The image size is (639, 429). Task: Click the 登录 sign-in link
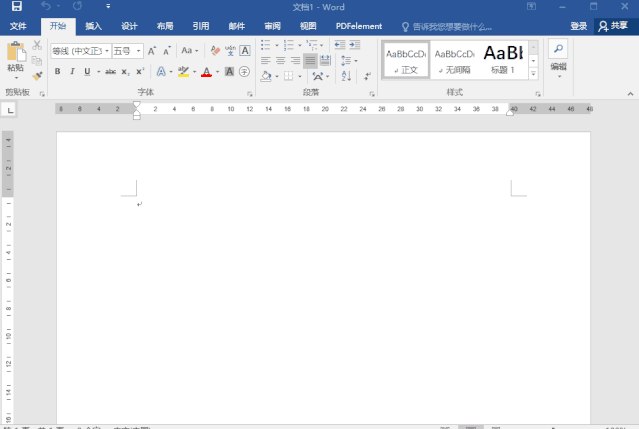click(x=578, y=26)
